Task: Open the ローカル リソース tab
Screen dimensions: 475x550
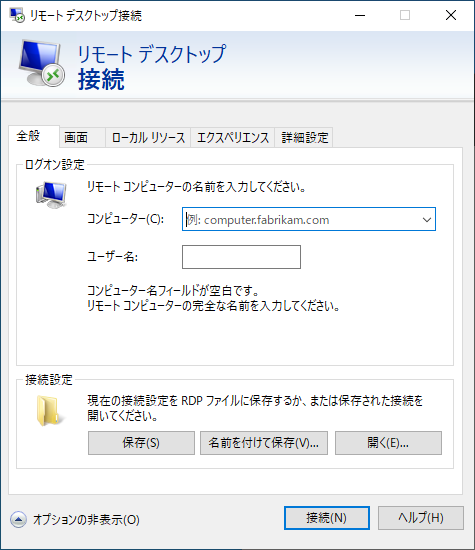Action: [x=148, y=137]
